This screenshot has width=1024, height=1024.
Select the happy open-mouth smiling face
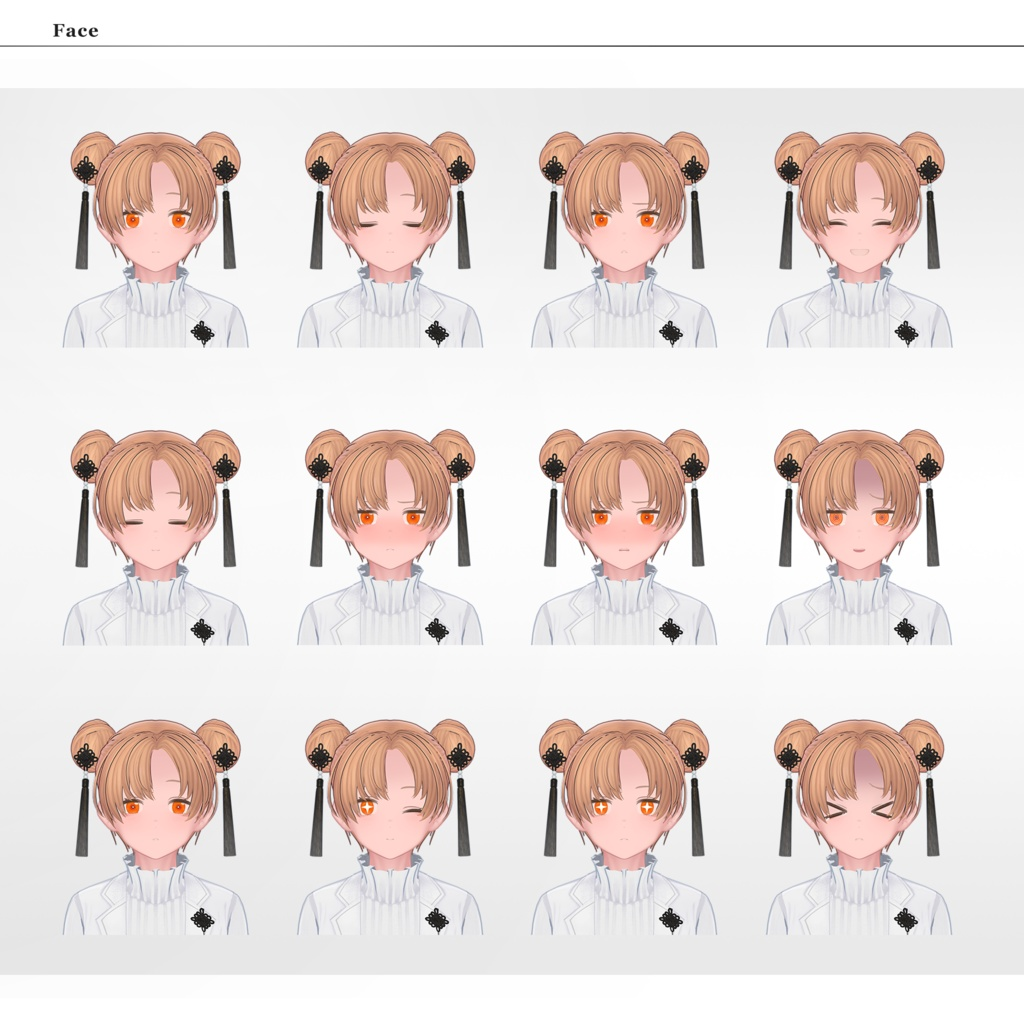pos(859,239)
